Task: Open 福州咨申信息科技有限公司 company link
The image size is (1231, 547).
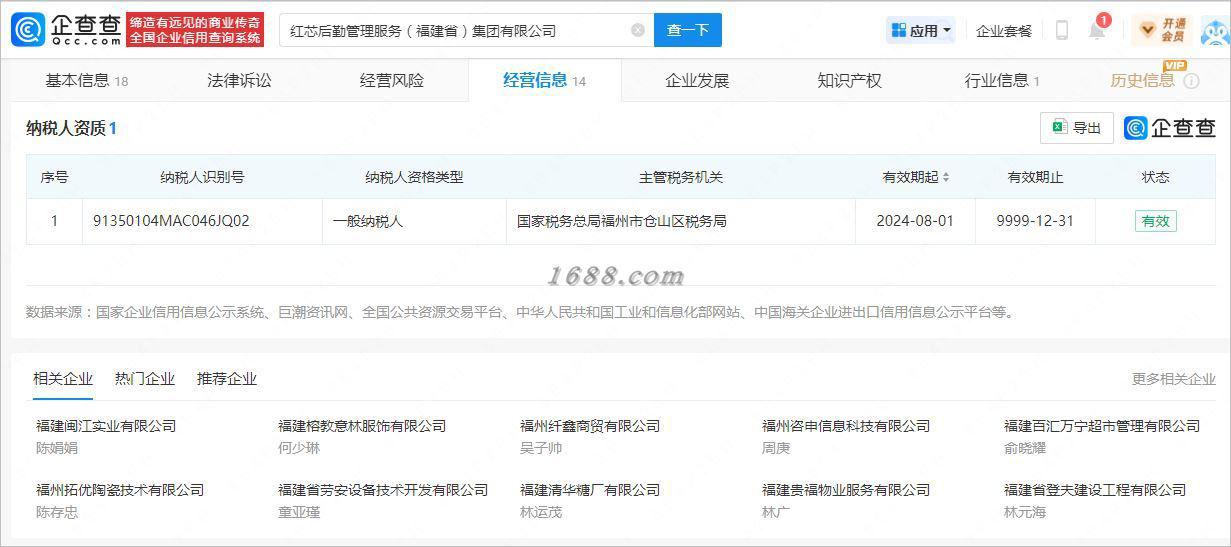Action: tap(846, 426)
